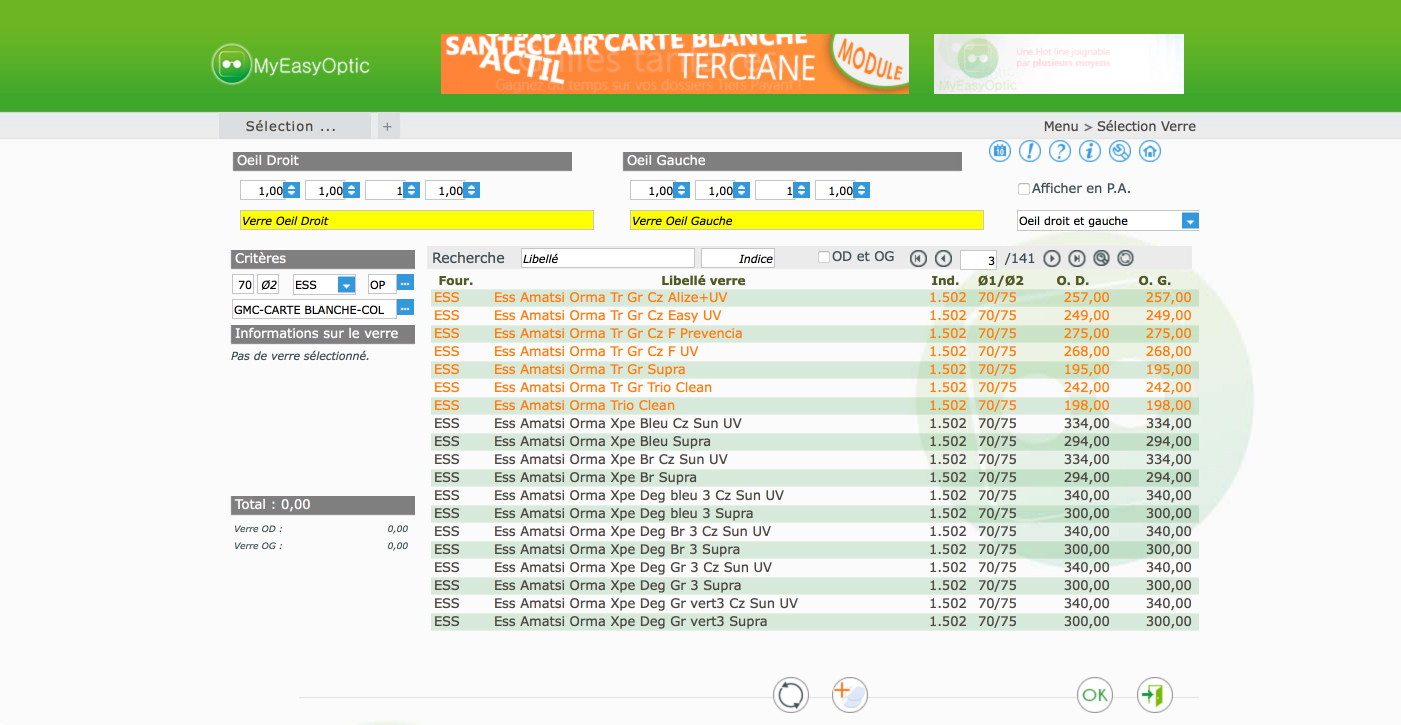Open help with the question mark icon
Viewport: 1401px width, 725px height.
coord(1060,151)
